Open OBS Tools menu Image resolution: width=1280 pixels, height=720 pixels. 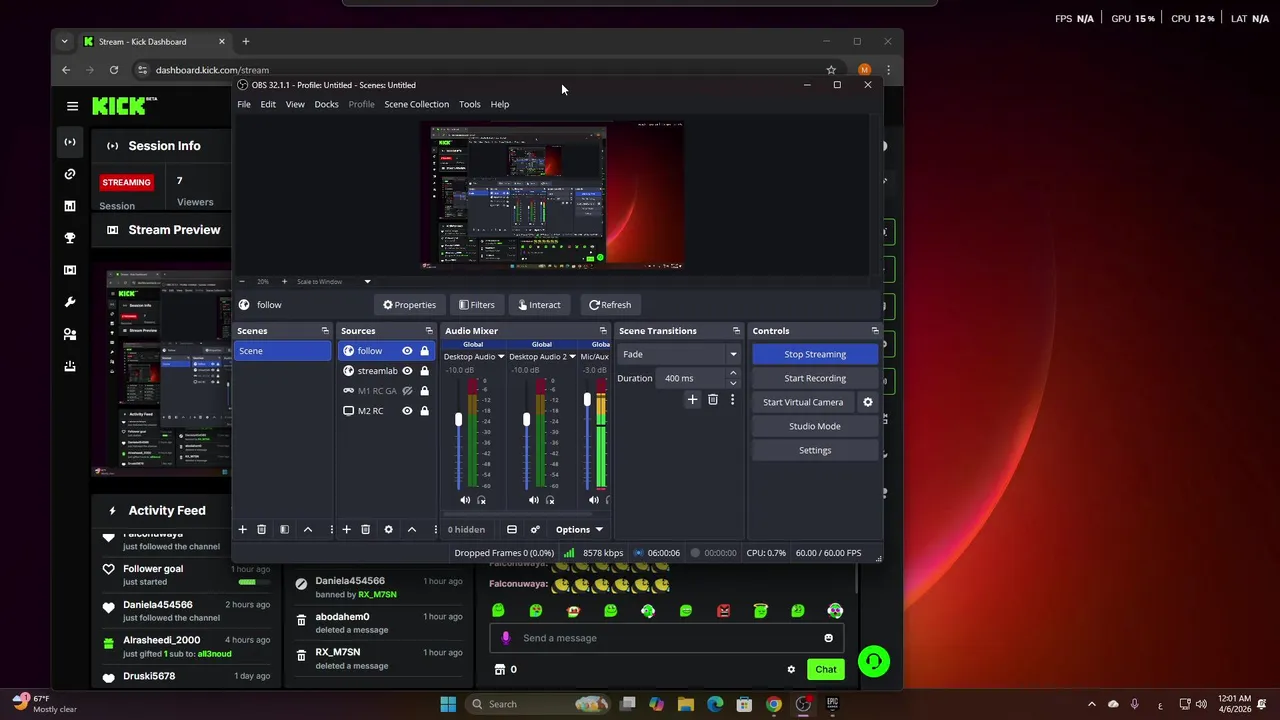click(469, 104)
